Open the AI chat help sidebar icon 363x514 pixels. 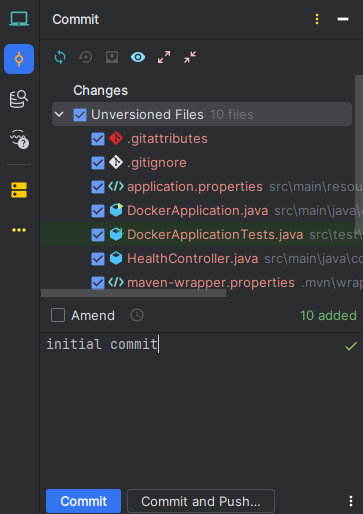point(19,139)
